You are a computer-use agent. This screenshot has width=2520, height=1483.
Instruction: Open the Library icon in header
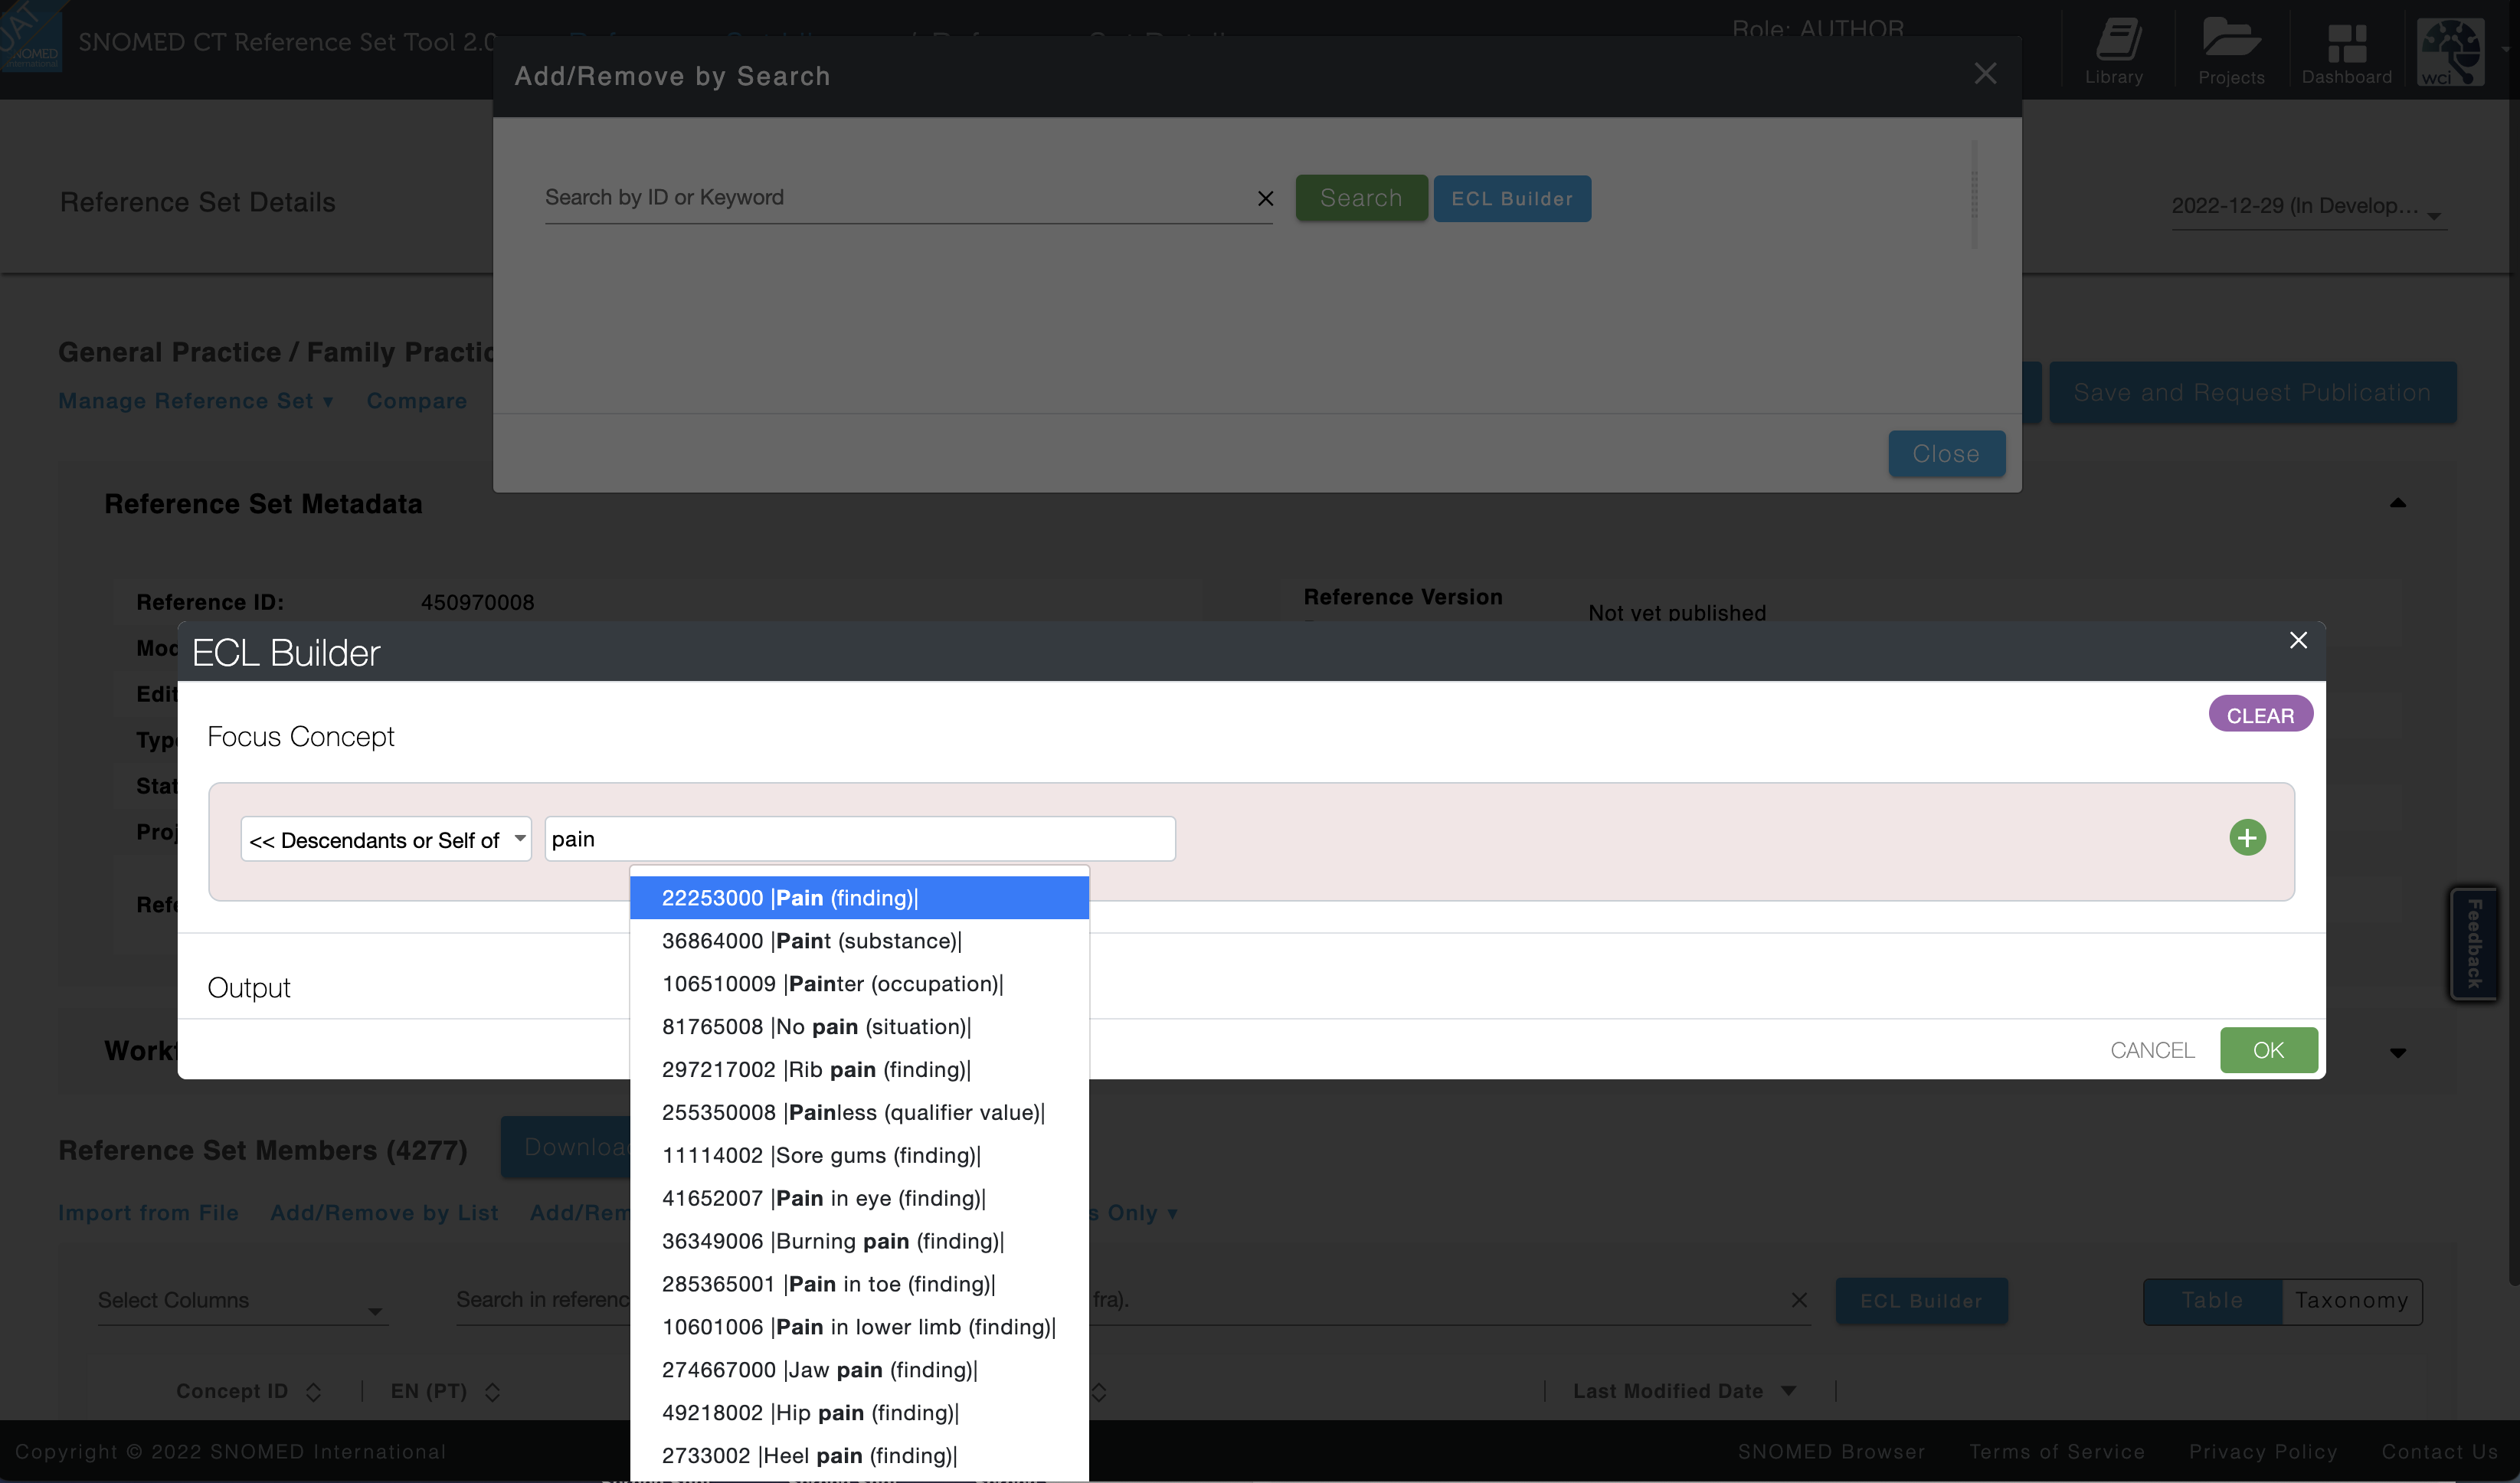coord(2114,50)
